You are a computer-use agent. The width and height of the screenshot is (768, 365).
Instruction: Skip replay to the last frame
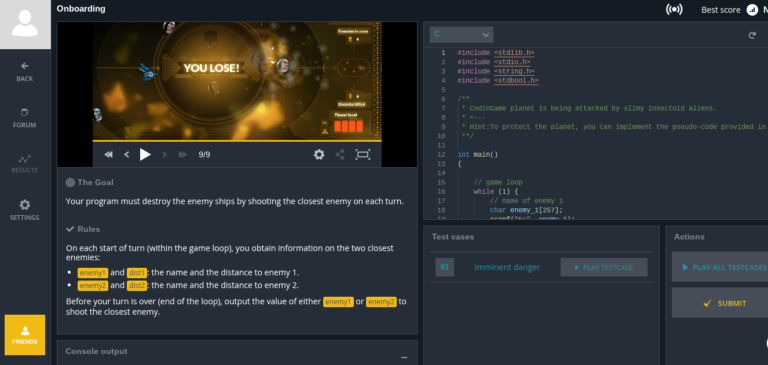click(x=183, y=154)
